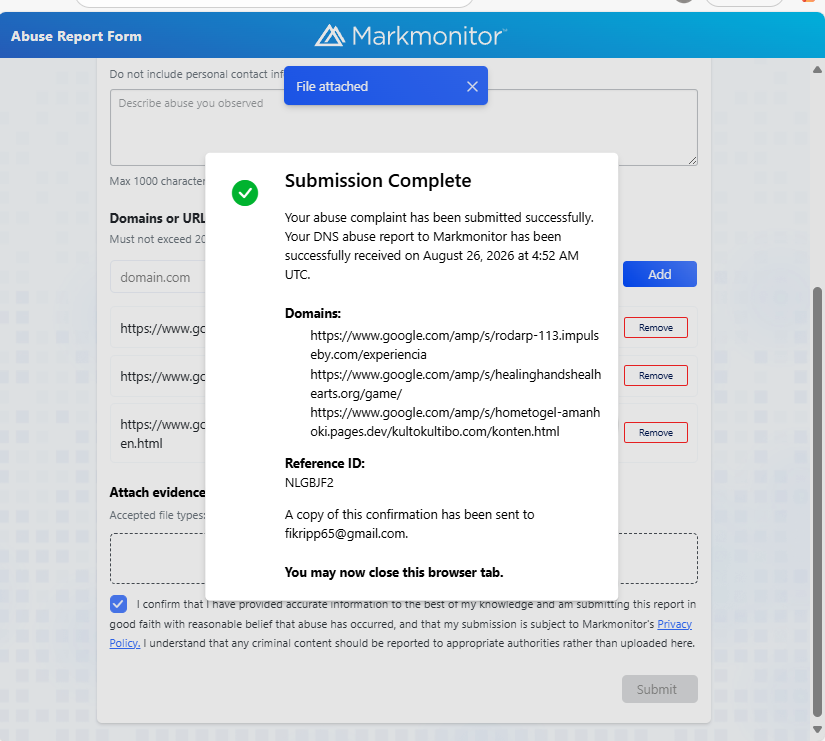
Task: Click the Domains: label in dialog
Action: [313, 313]
